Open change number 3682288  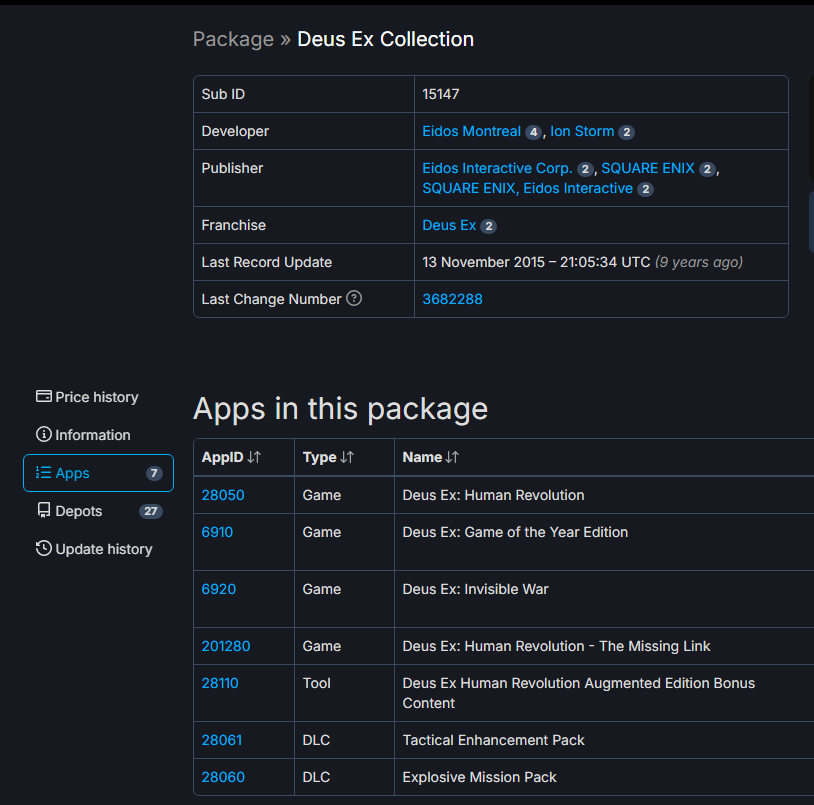click(452, 299)
